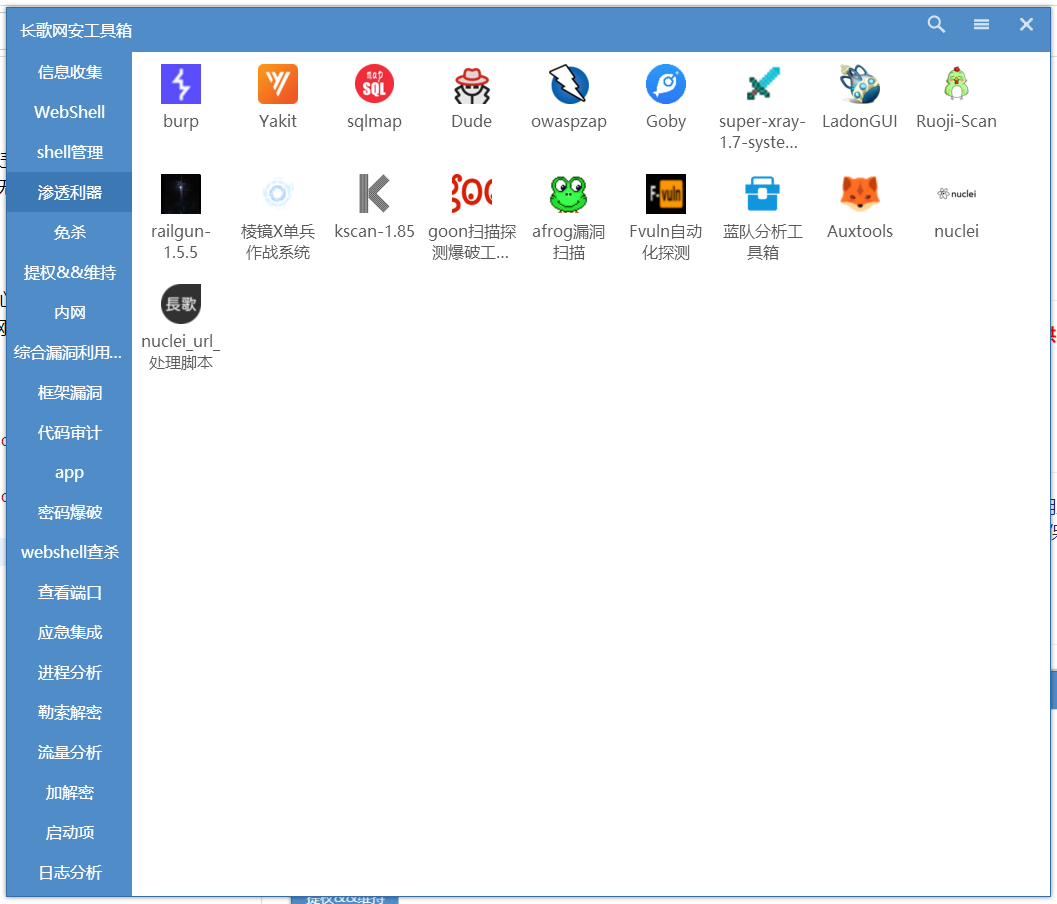Launch the goon扫描探测爆破工具 icon
This screenshot has height=904, width=1057.
(471, 194)
